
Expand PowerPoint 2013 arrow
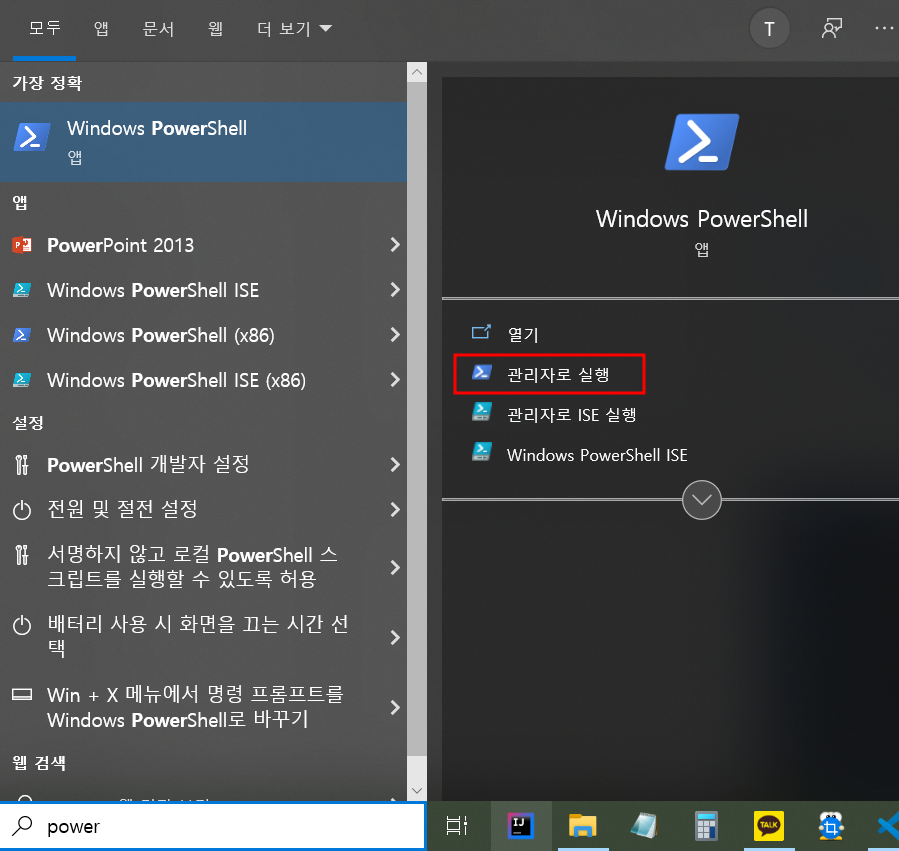[x=394, y=245]
